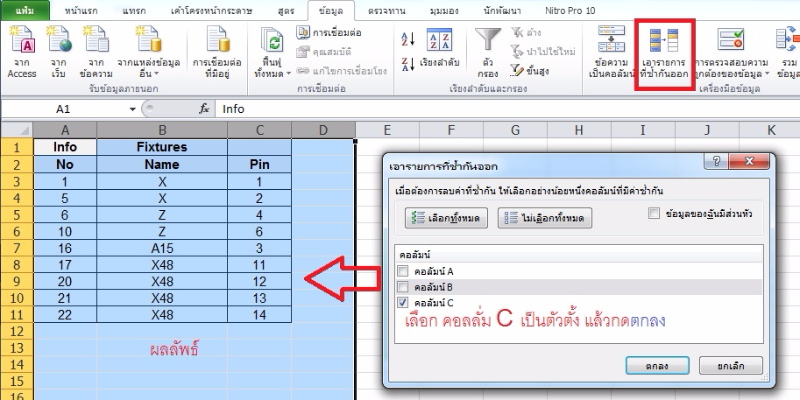
Task: Sort Z to A descending
Action: click(x=408, y=64)
